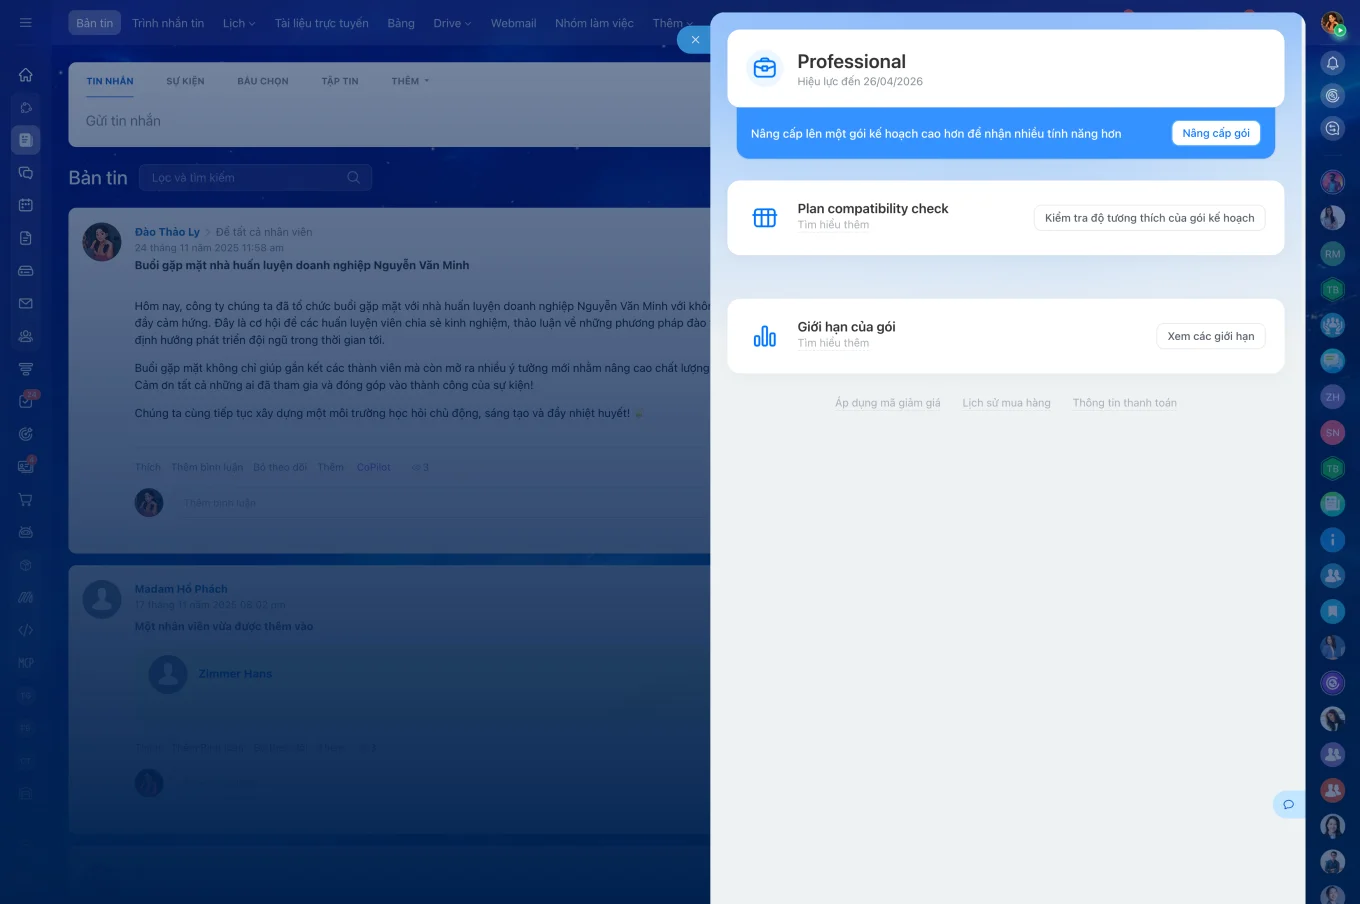Open the home icon in left sidebar

pyautogui.click(x=26, y=74)
